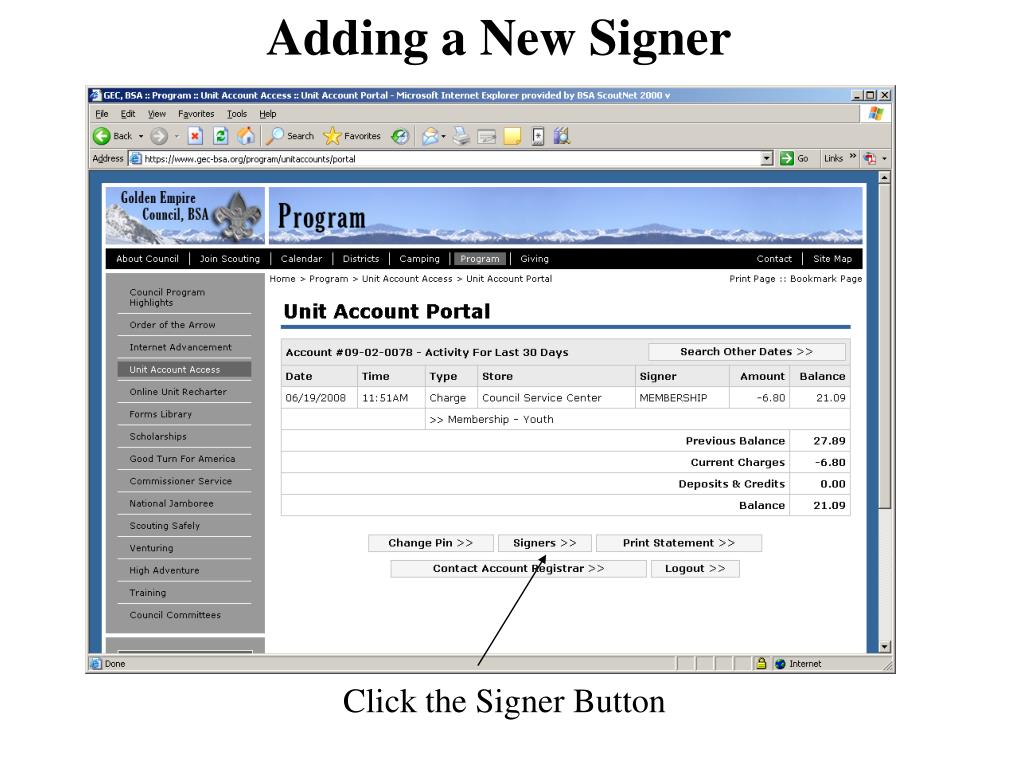Click the scrollbar down arrow
Image resolution: width=1024 pixels, height=768 pixels.
click(x=884, y=647)
